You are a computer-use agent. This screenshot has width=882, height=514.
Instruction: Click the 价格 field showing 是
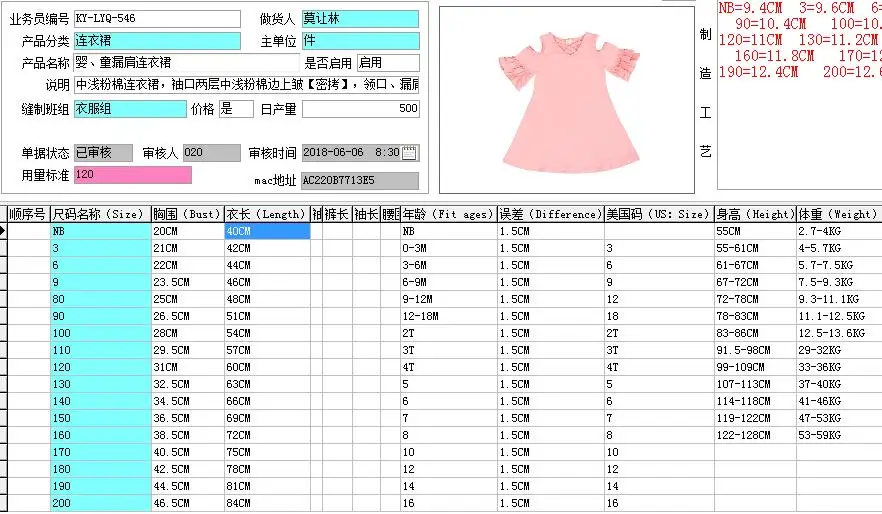[x=236, y=109]
